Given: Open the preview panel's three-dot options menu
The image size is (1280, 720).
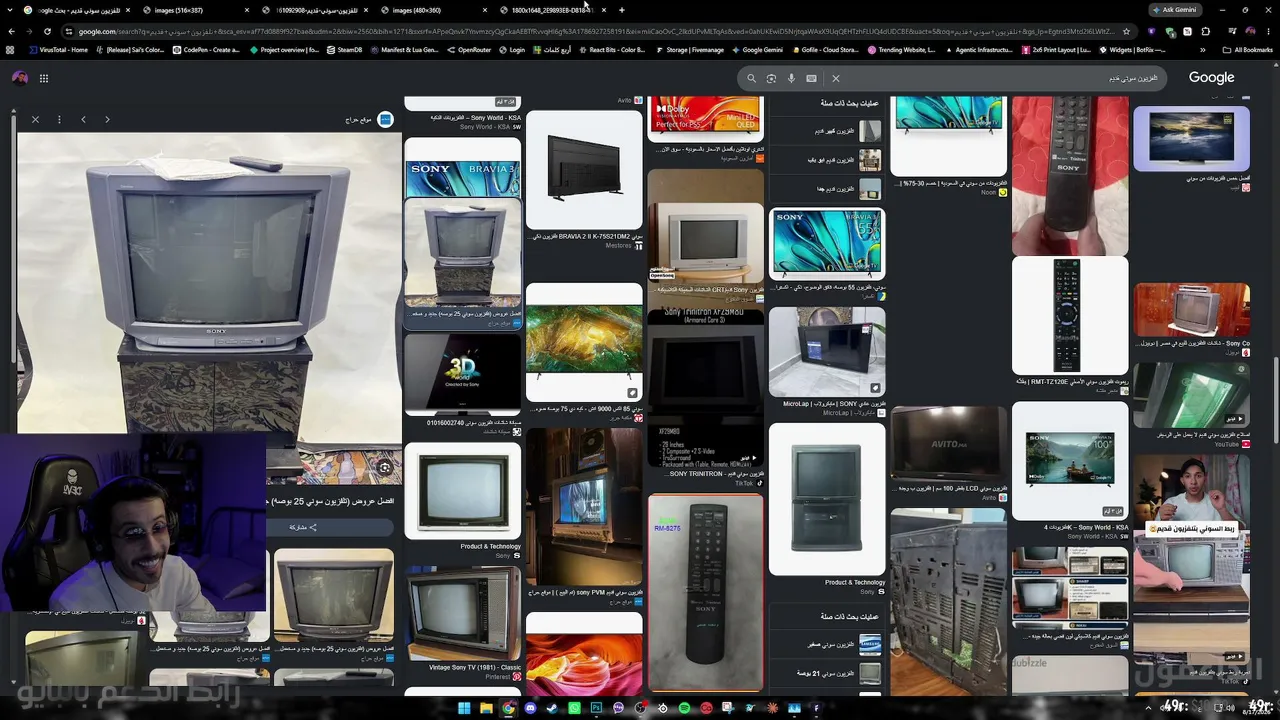Looking at the screenshot, I should [59, 120].
